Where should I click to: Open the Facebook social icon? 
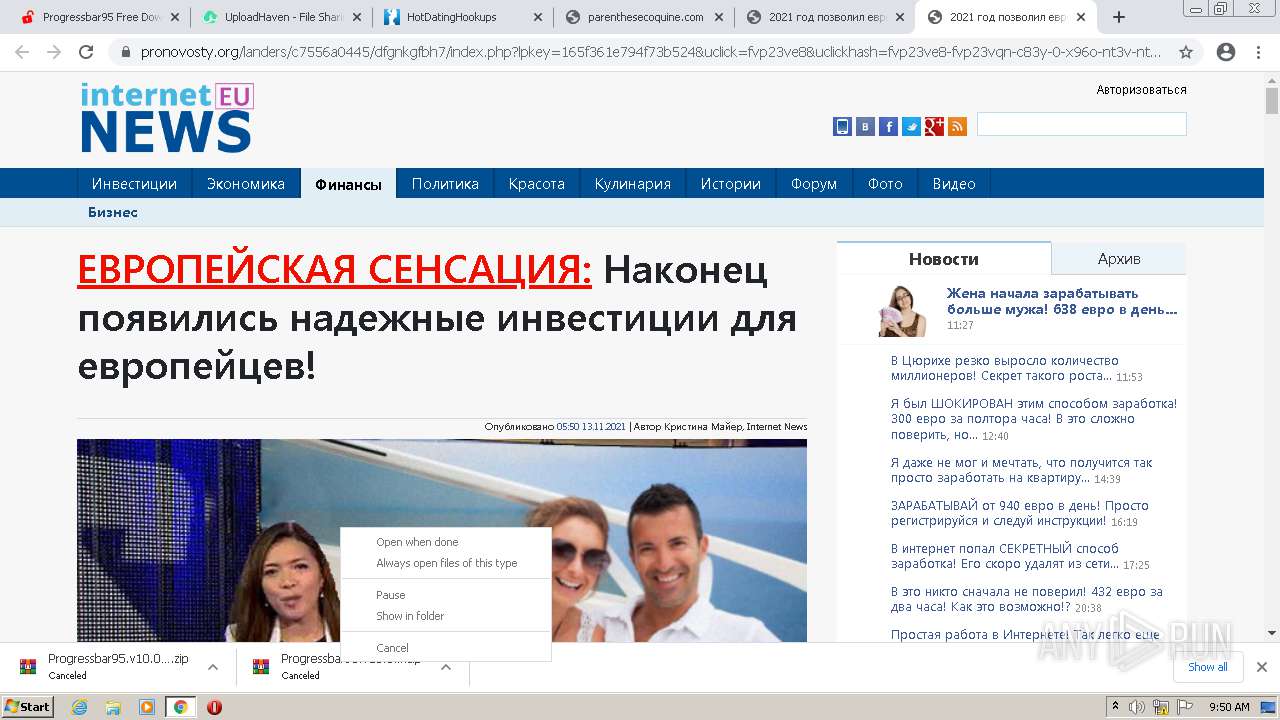click(x=888, y=126)
